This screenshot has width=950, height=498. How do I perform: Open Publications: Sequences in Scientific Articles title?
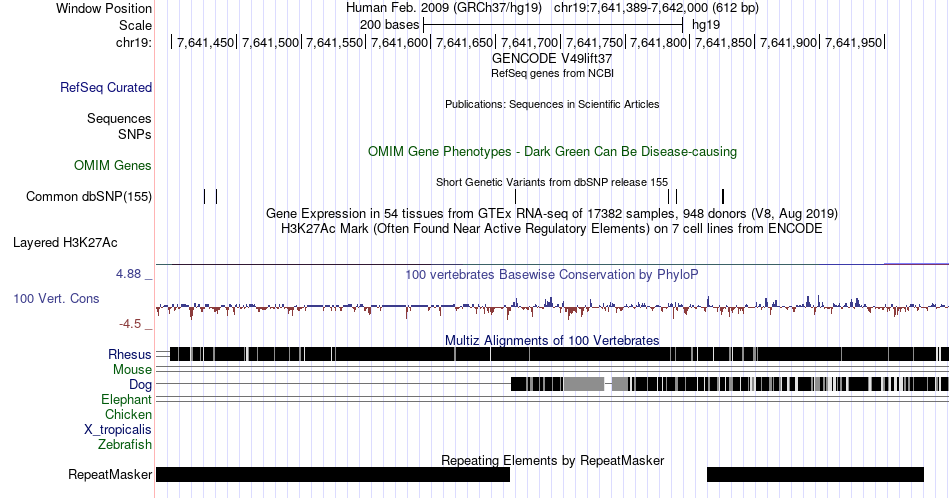[x=552, y=104]
